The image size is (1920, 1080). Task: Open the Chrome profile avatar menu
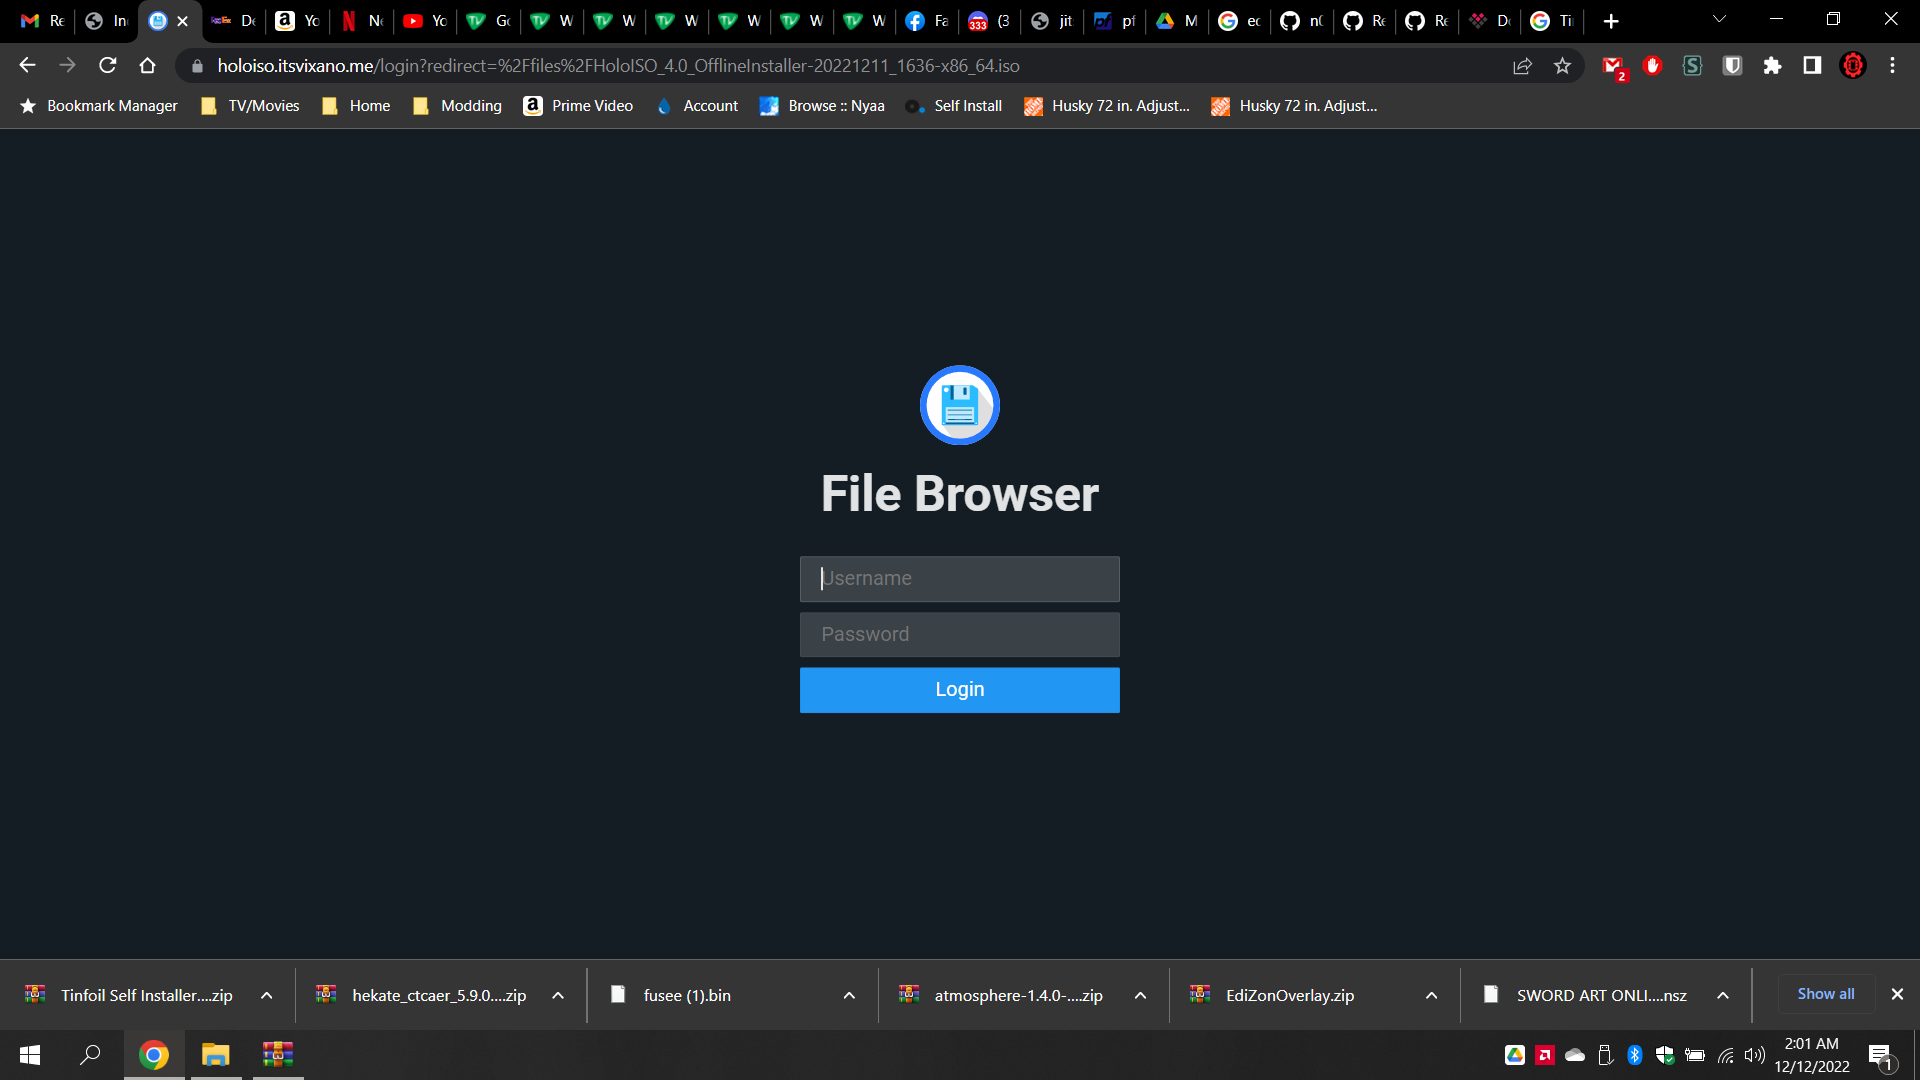coord(1854,65)
